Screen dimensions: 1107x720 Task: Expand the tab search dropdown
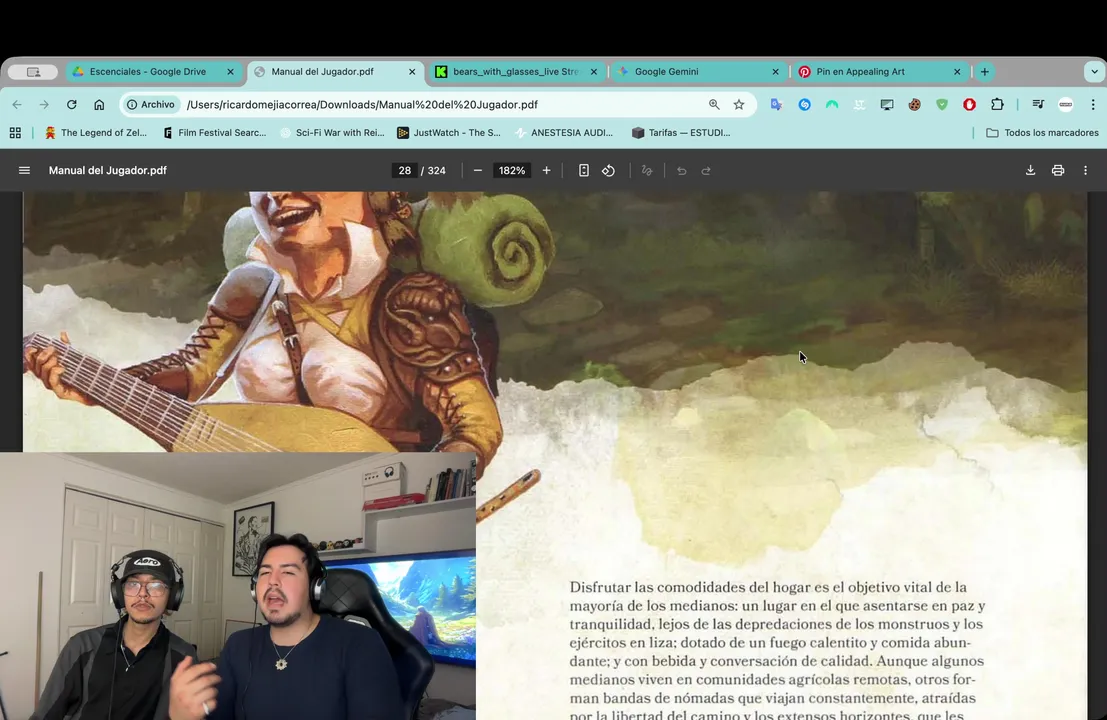(x=1094, y=71)
